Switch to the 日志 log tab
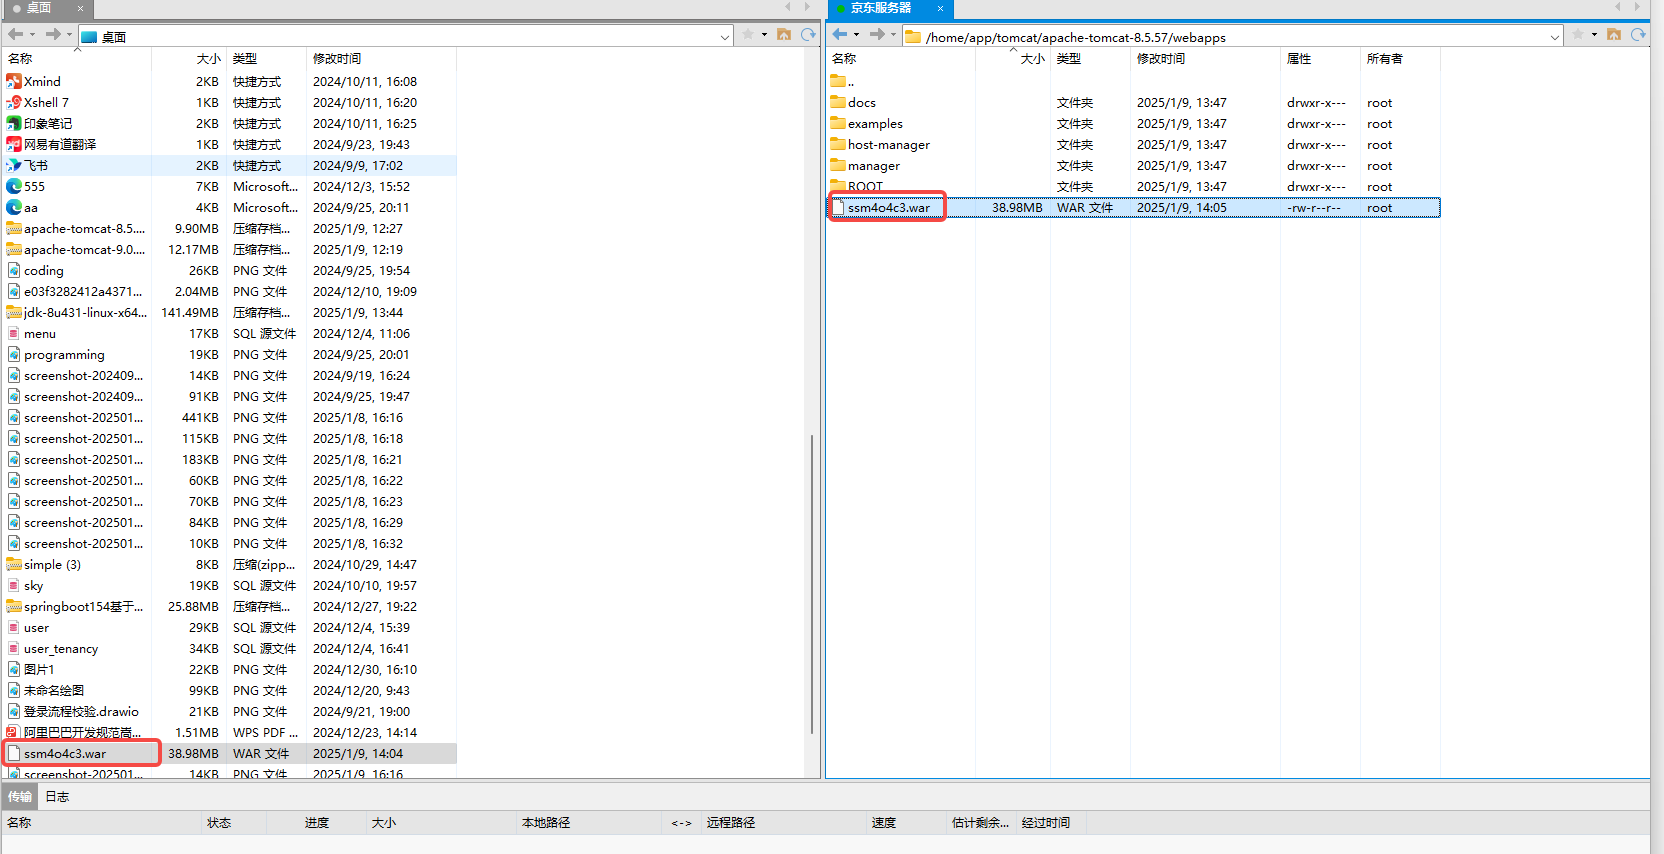1664x854 pixels. click(57, 797)
